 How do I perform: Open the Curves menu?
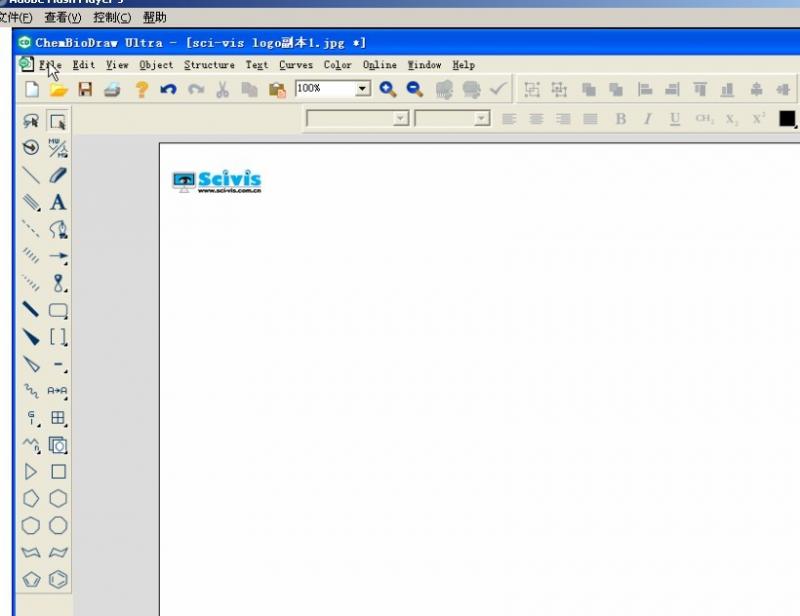[x=295, y=65]
